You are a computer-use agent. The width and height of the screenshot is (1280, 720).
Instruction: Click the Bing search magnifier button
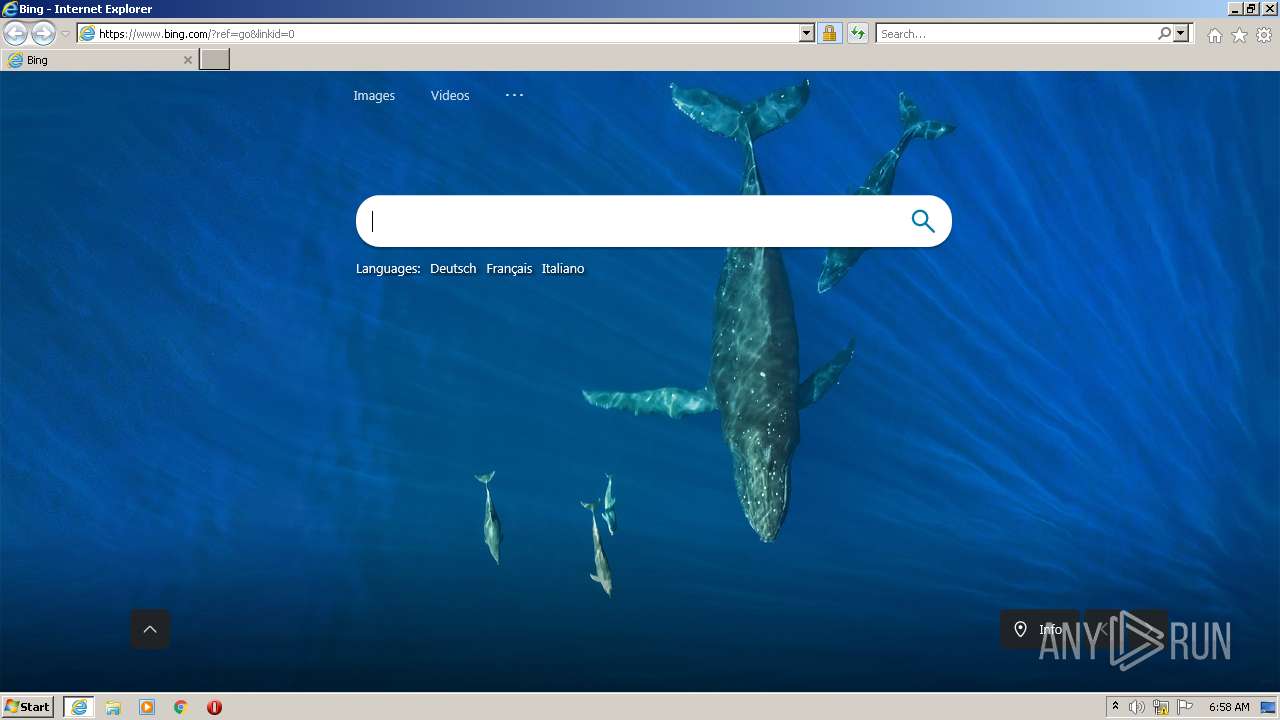(923, 221)
